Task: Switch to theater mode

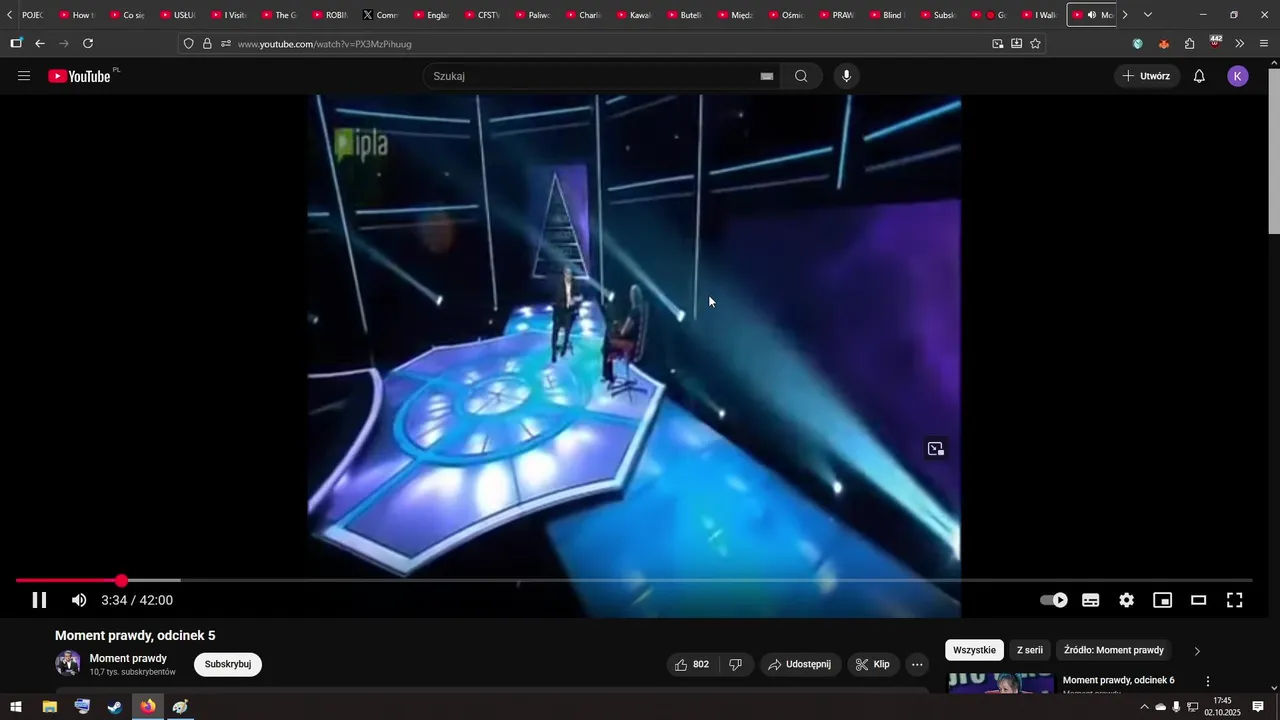Action: click(x=1198, y=600)
